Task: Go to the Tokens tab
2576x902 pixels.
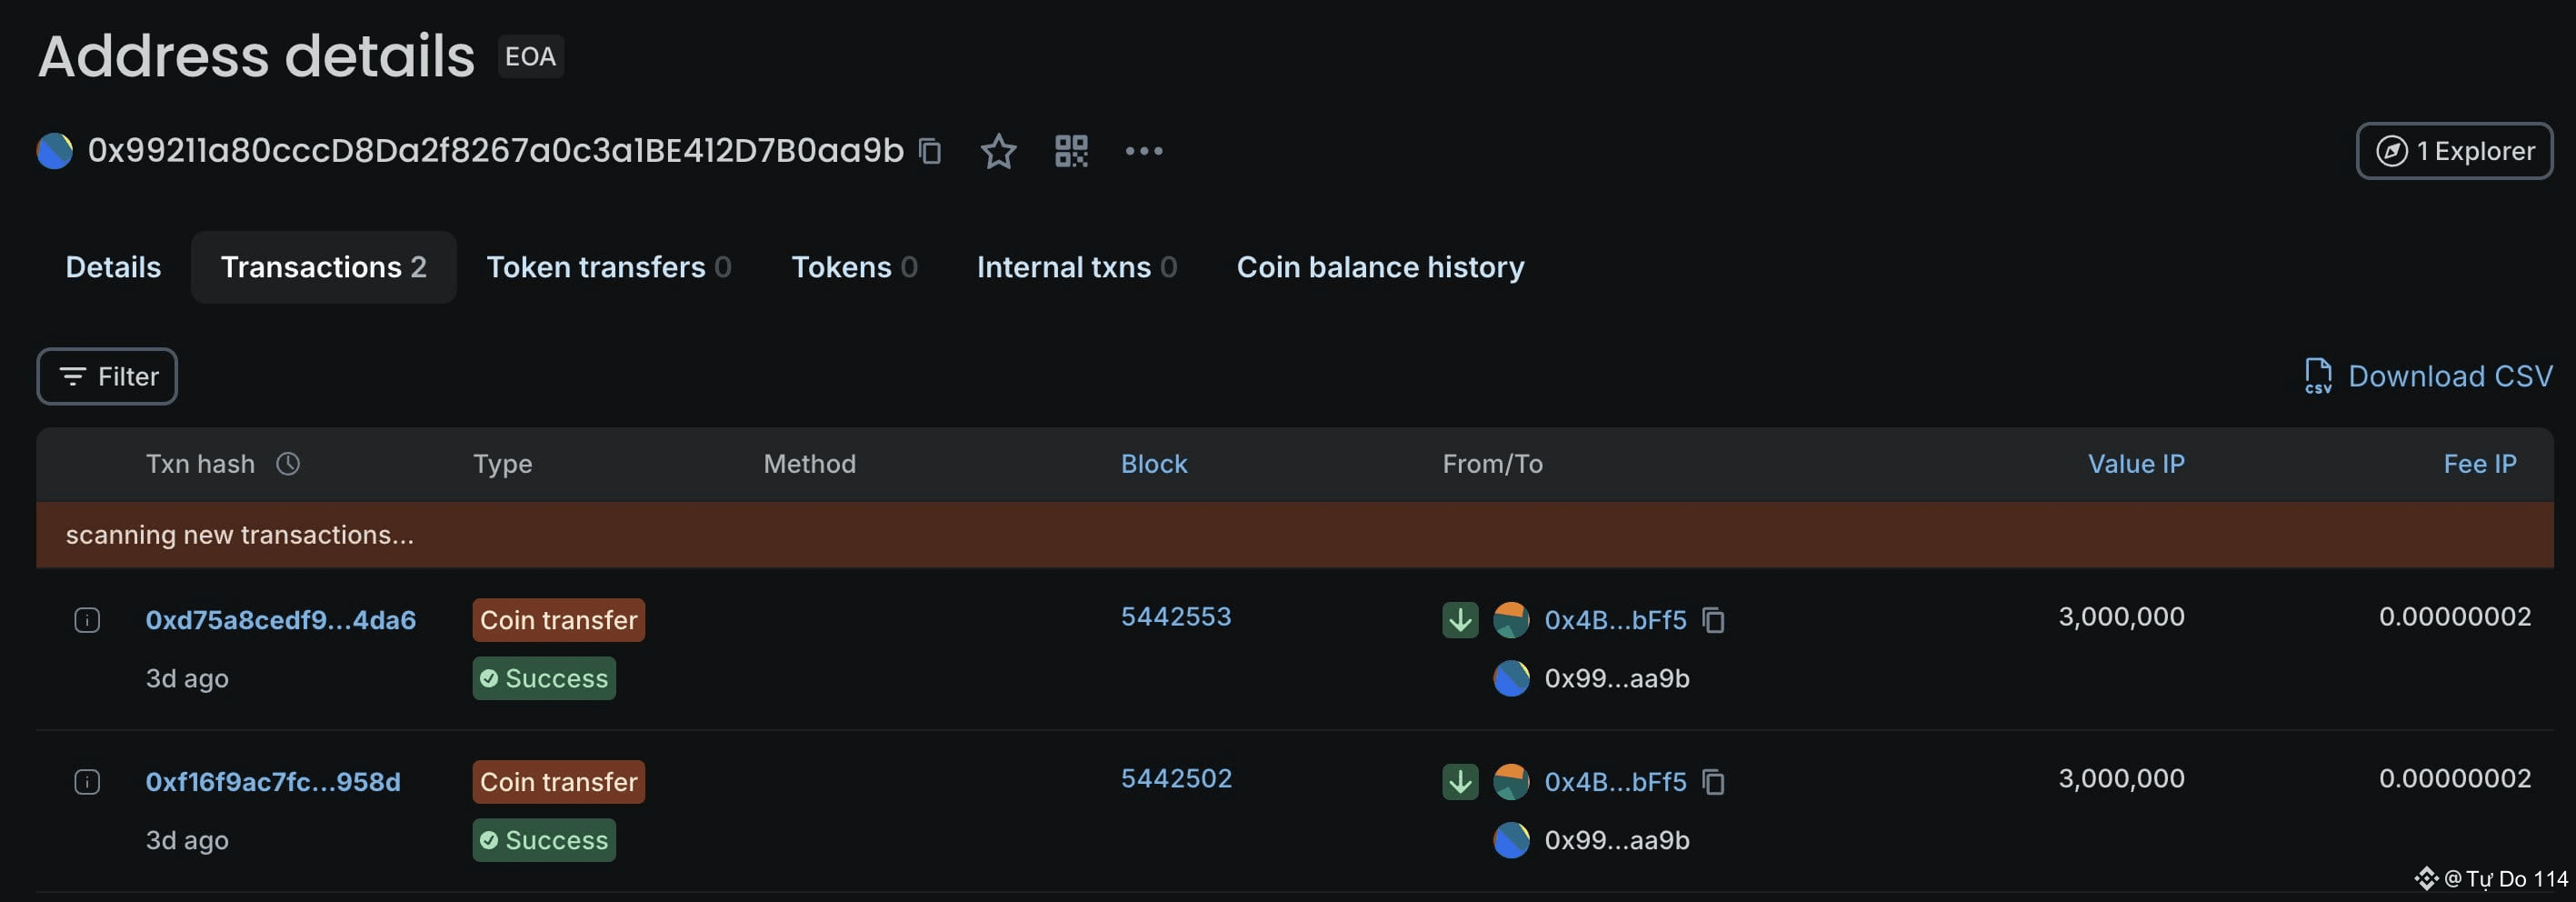Action: (854, 267)
